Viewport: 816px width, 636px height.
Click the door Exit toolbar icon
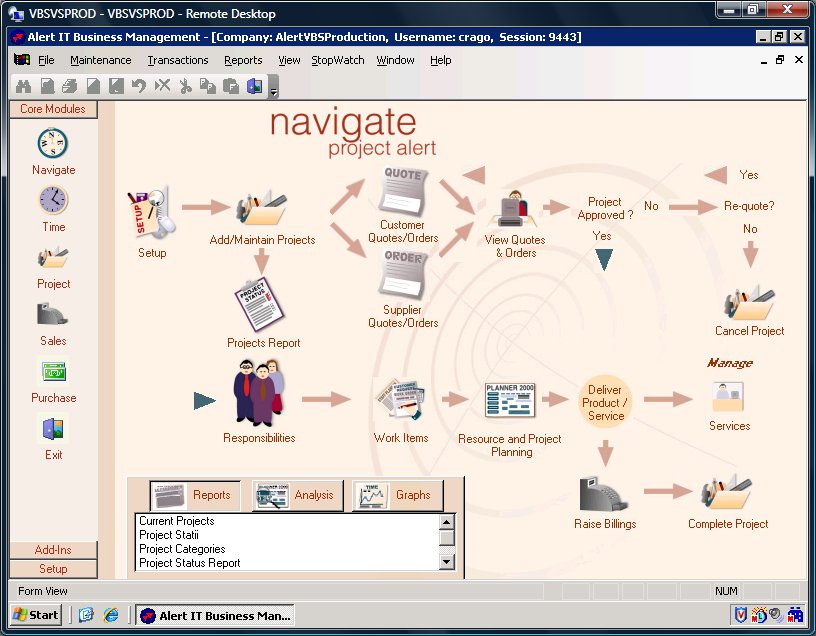(x=254, y=86)
